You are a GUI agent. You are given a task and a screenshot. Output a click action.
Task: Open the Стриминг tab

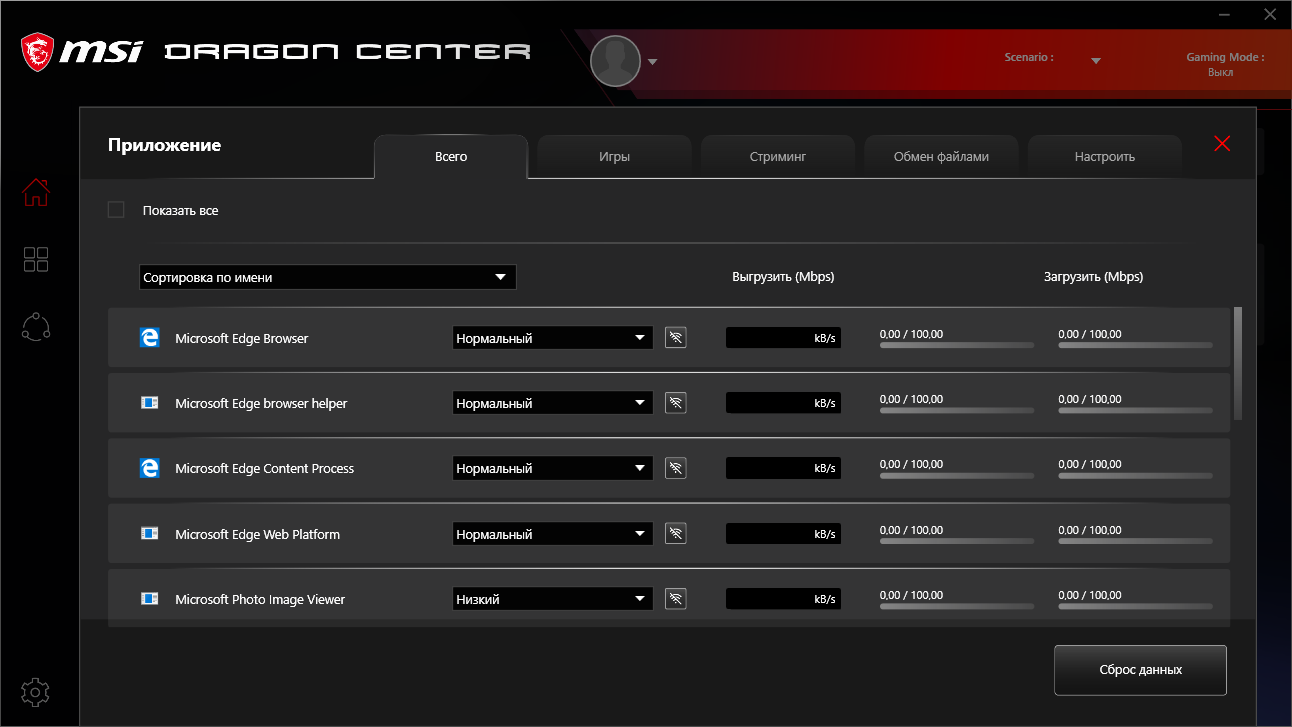point(777,156)
